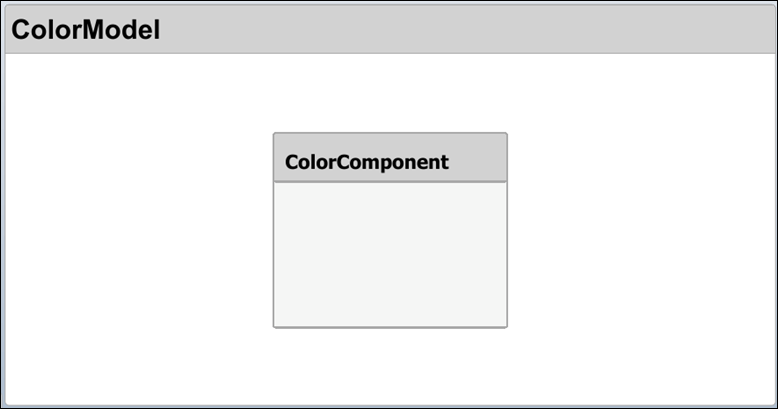Viewport: 778px width, 409px height.
Task: Click the bottom-right corner of ColorComponent block
Action: coord(506,325)
